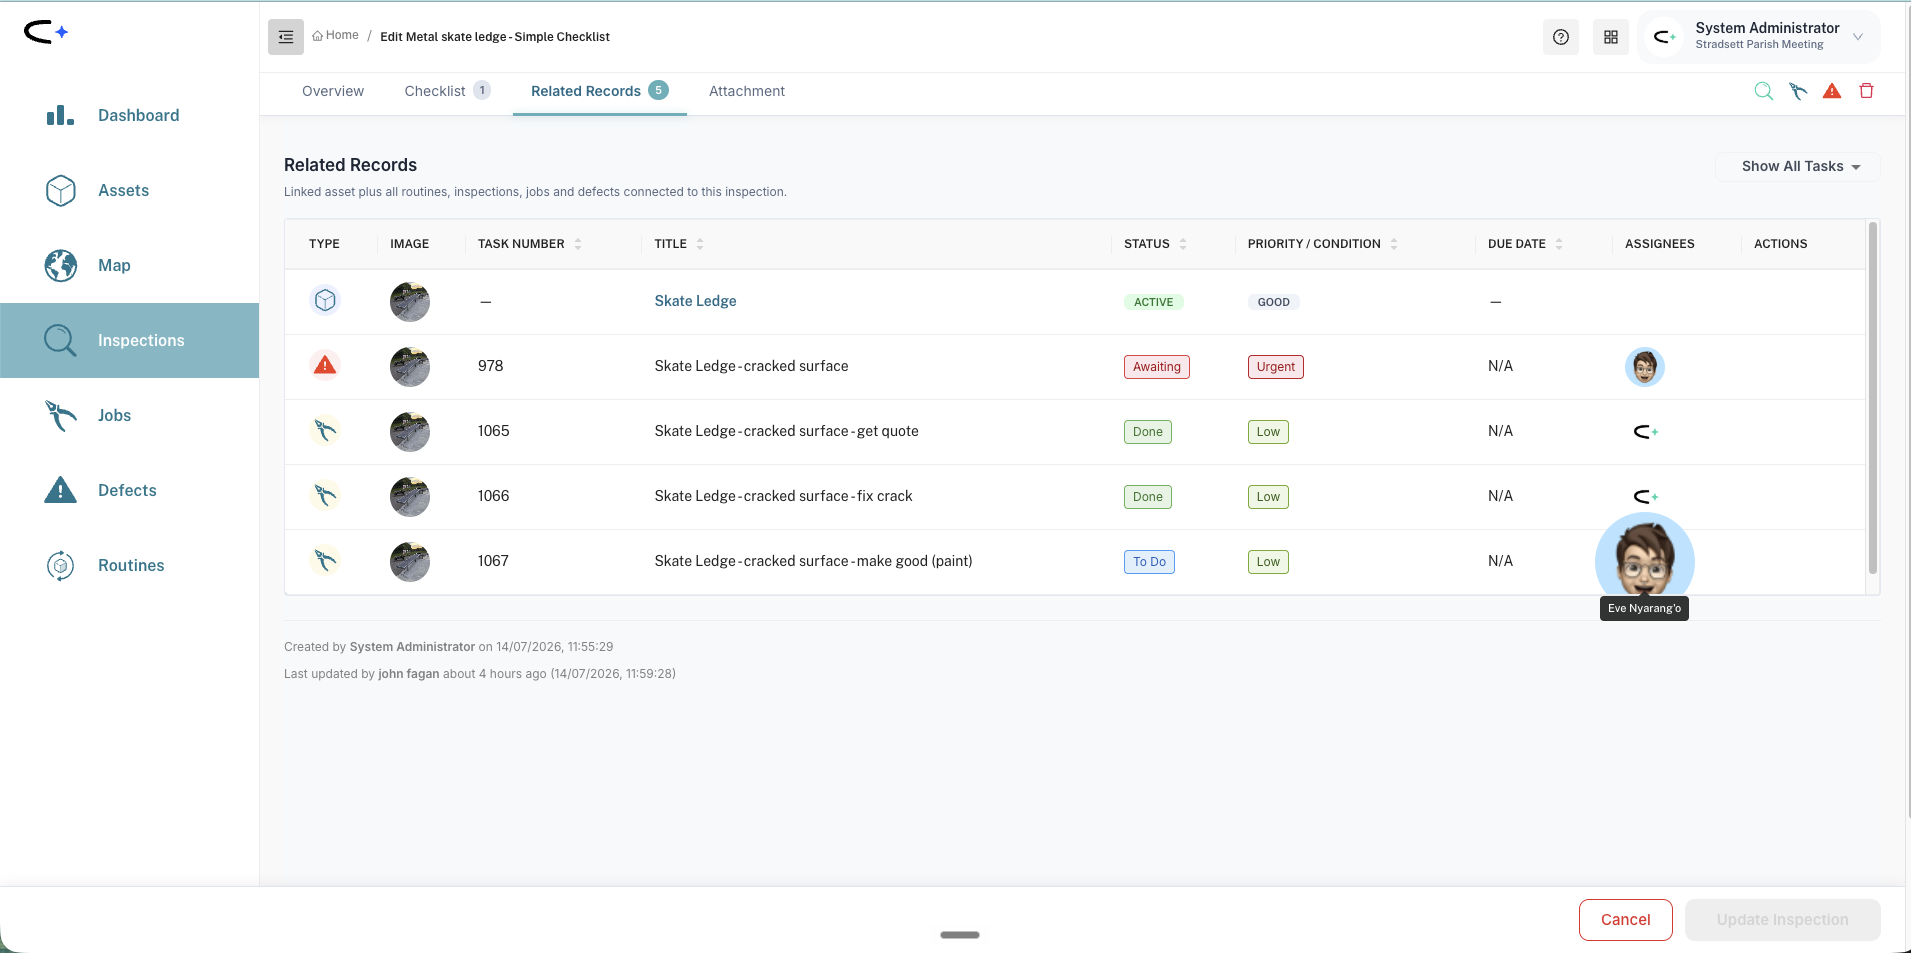Click the thumbnail image in row 1066
Image resolution: width=1911 pixels, height=953 pixels.
pos(410,497)
